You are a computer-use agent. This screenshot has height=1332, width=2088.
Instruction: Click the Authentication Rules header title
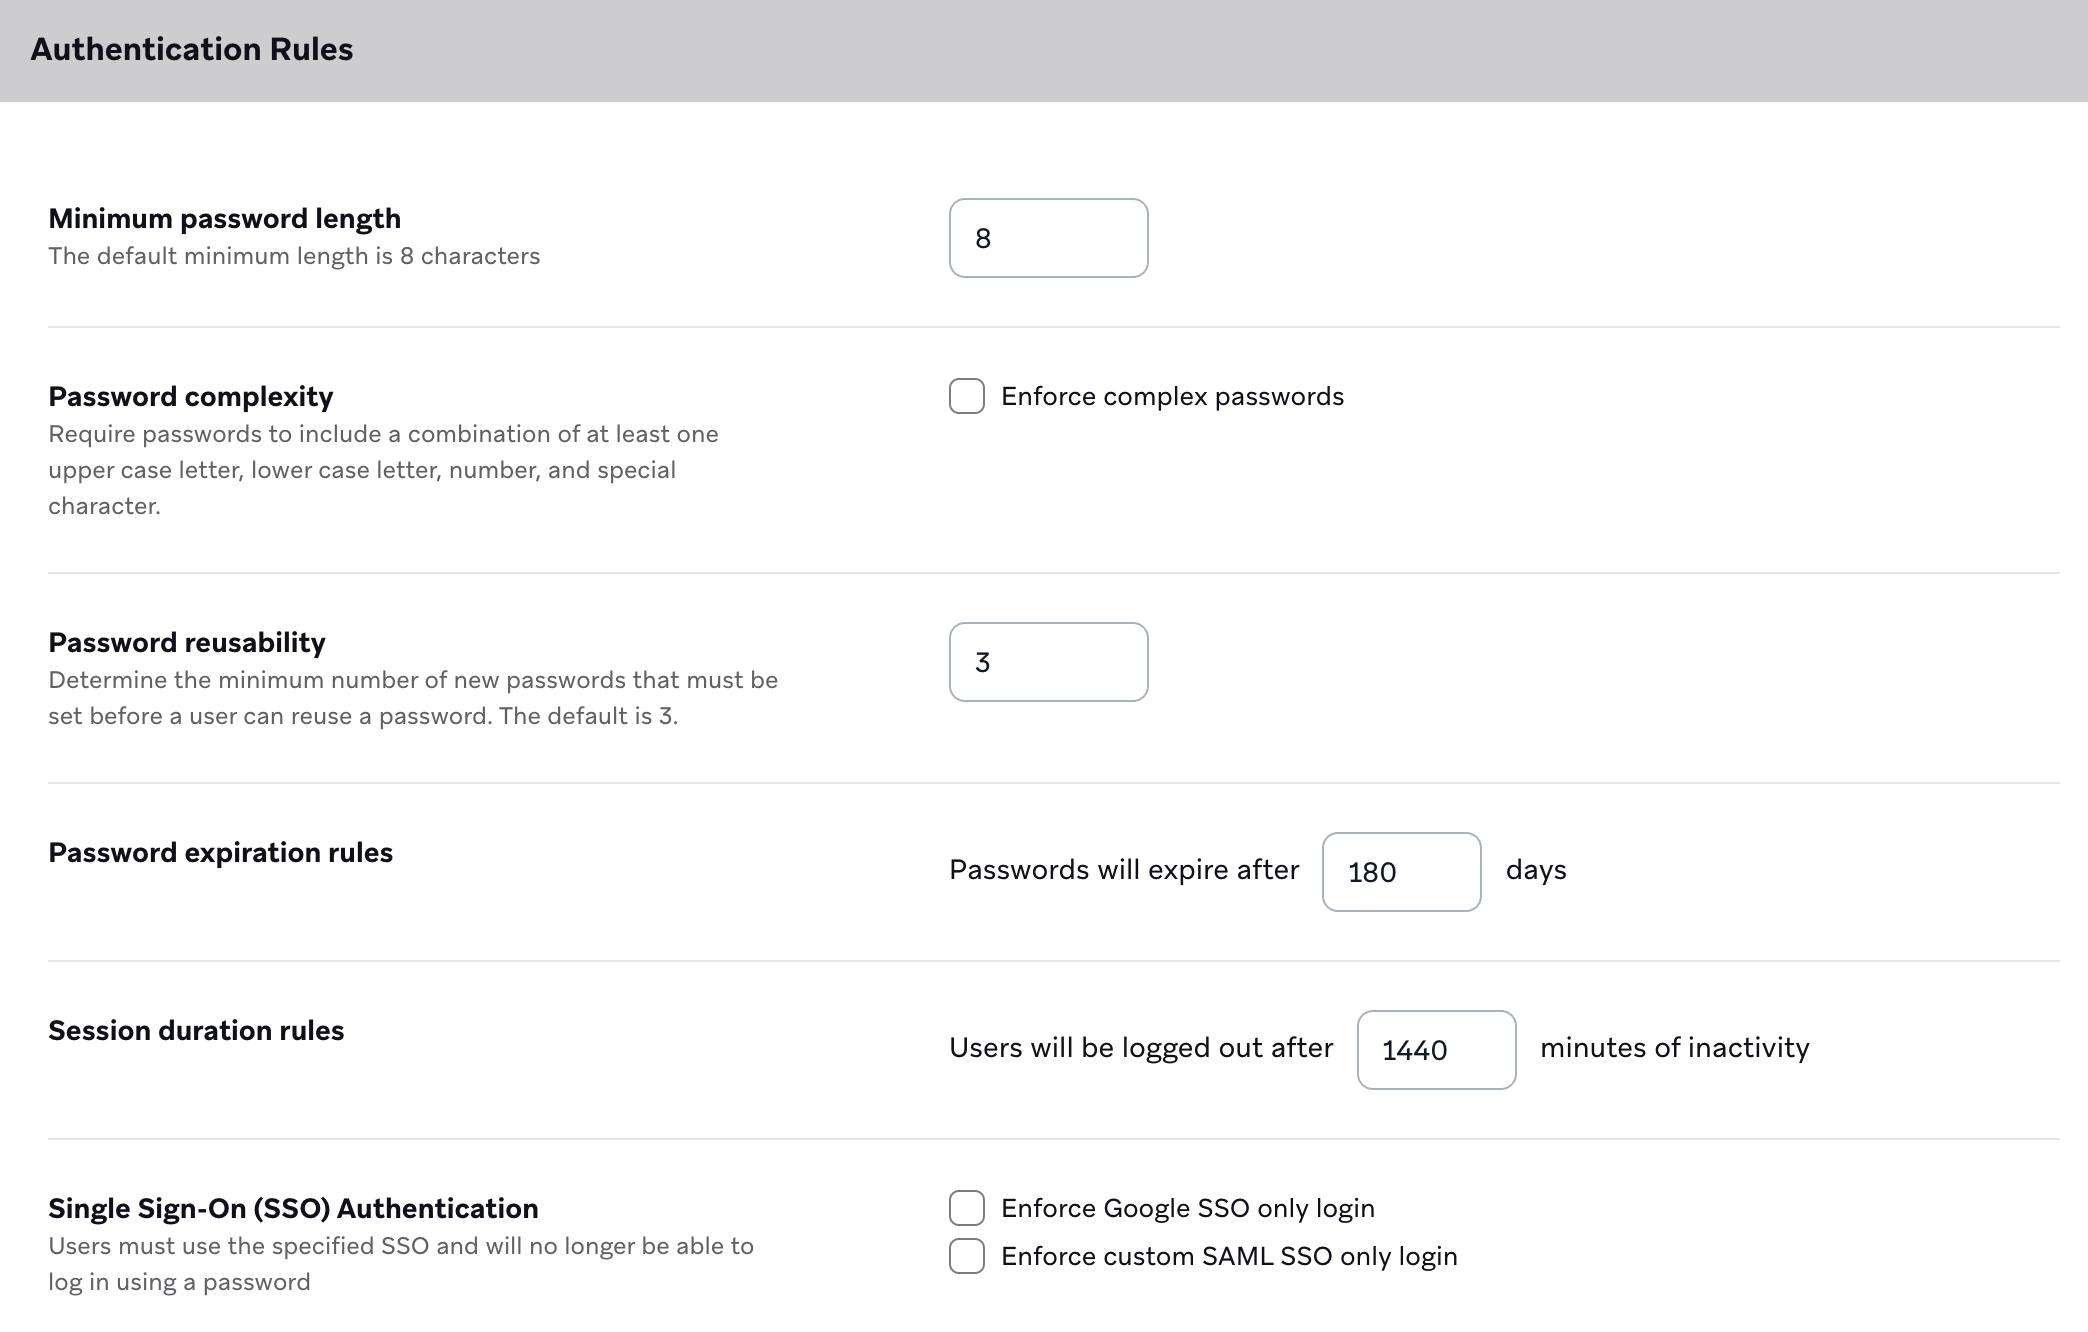[192, 49]
